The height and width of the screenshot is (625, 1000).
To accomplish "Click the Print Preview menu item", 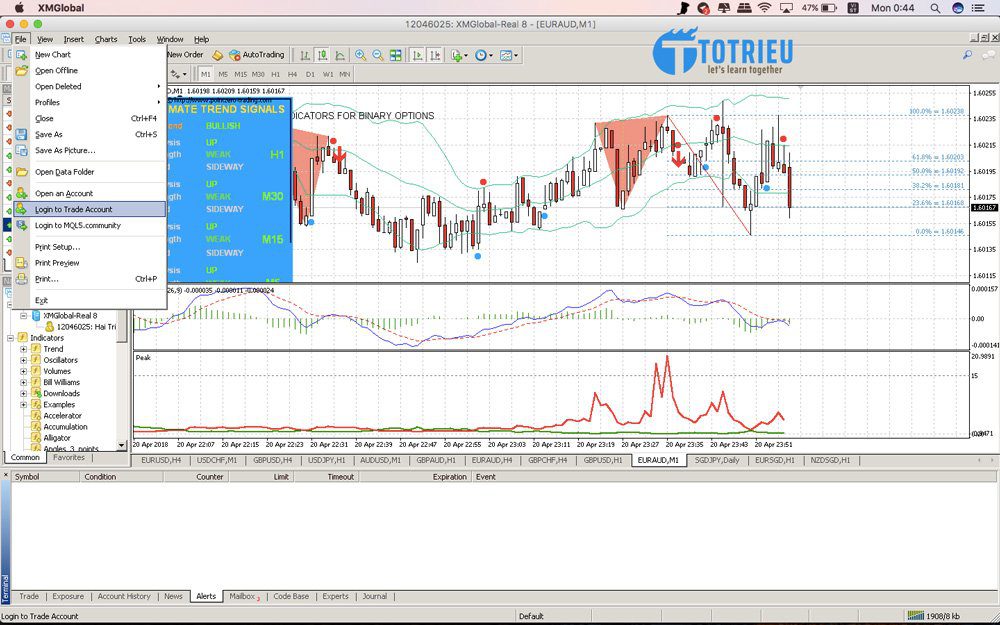I will [x=90, y=263].
